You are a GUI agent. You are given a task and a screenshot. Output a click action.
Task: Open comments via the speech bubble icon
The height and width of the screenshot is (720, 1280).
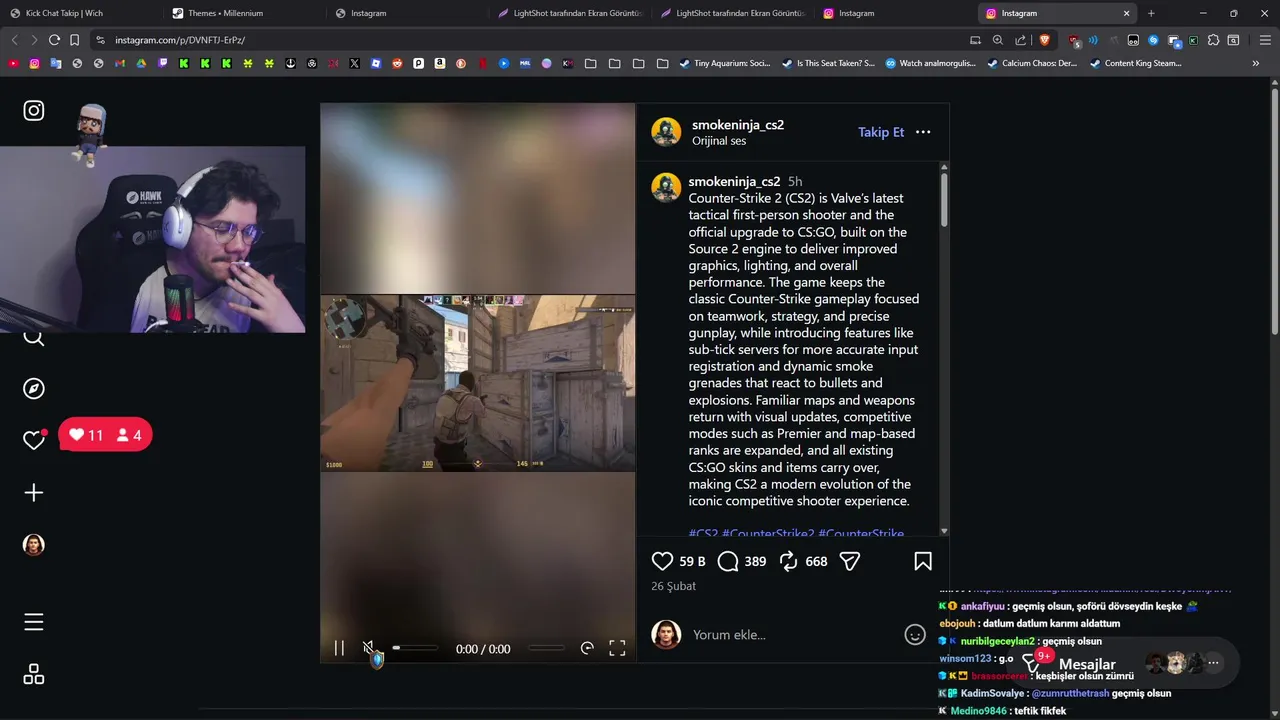[728, 562]
